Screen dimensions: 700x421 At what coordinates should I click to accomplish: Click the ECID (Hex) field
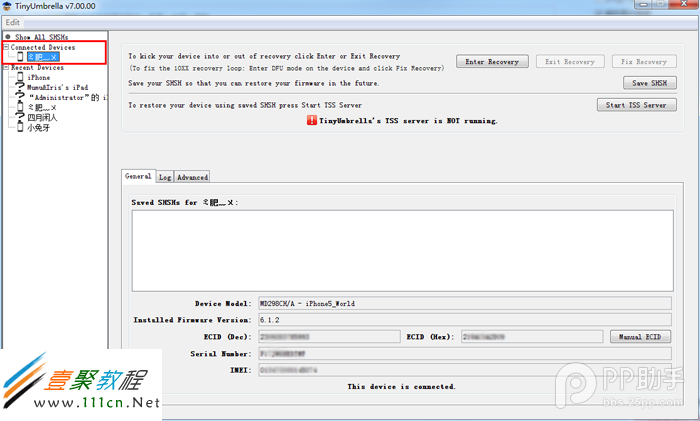point(532,337)
